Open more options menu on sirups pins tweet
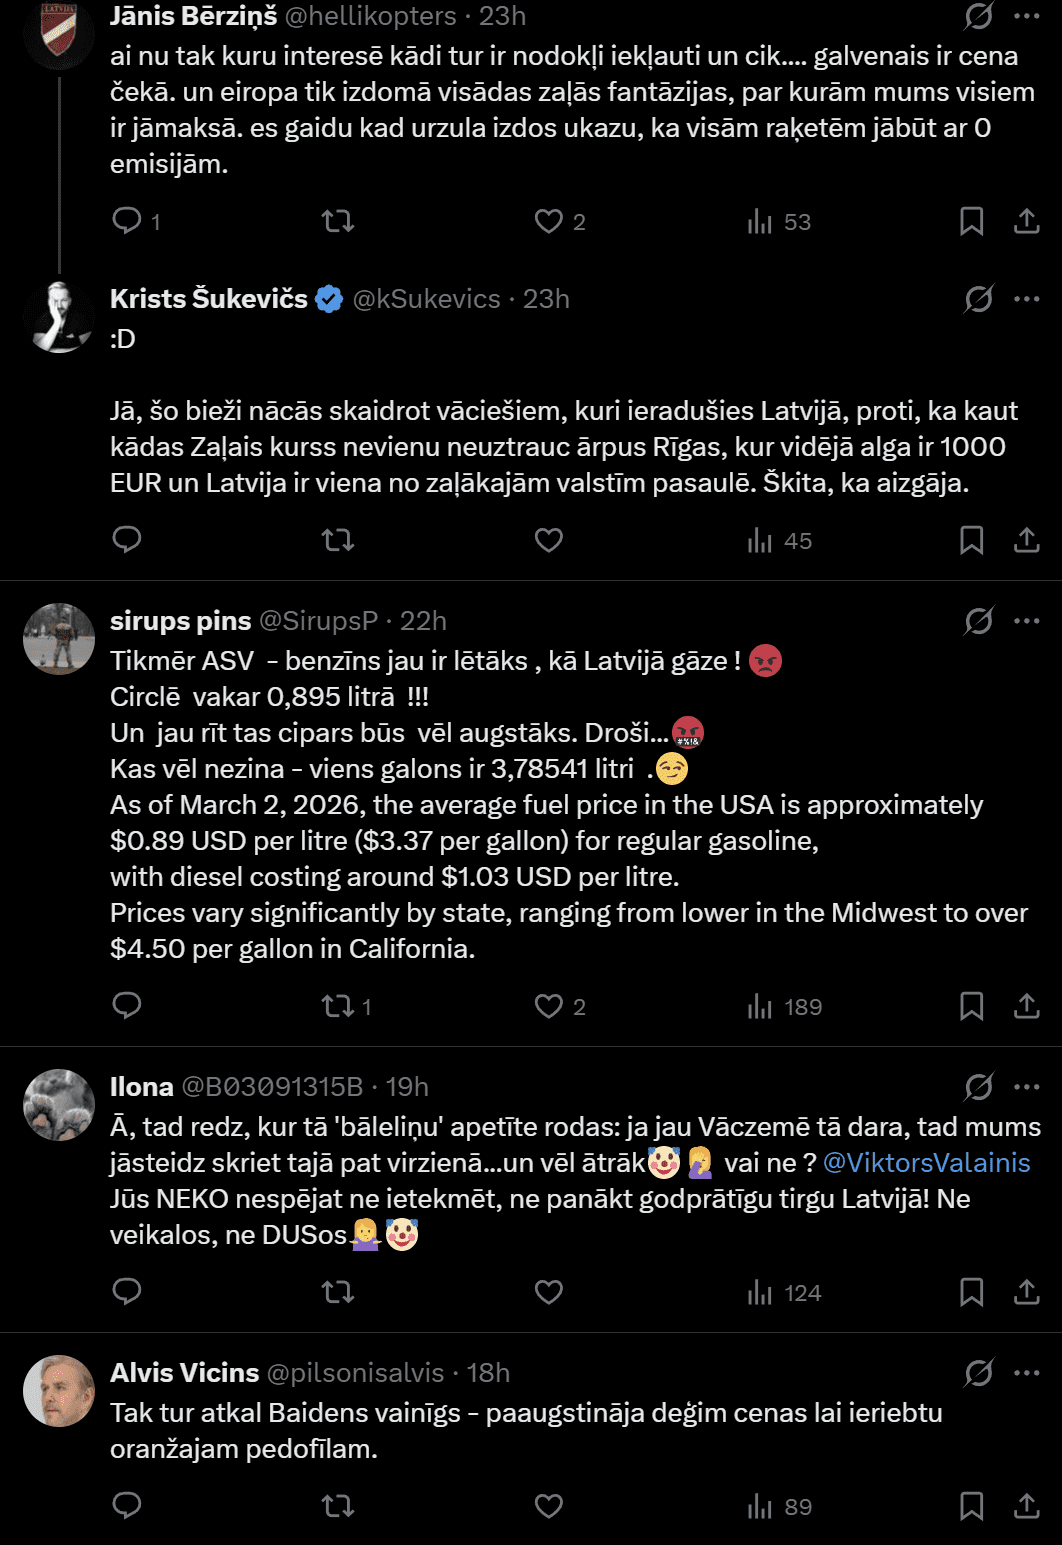Screen dimensions: 1062x1545 1027,621
